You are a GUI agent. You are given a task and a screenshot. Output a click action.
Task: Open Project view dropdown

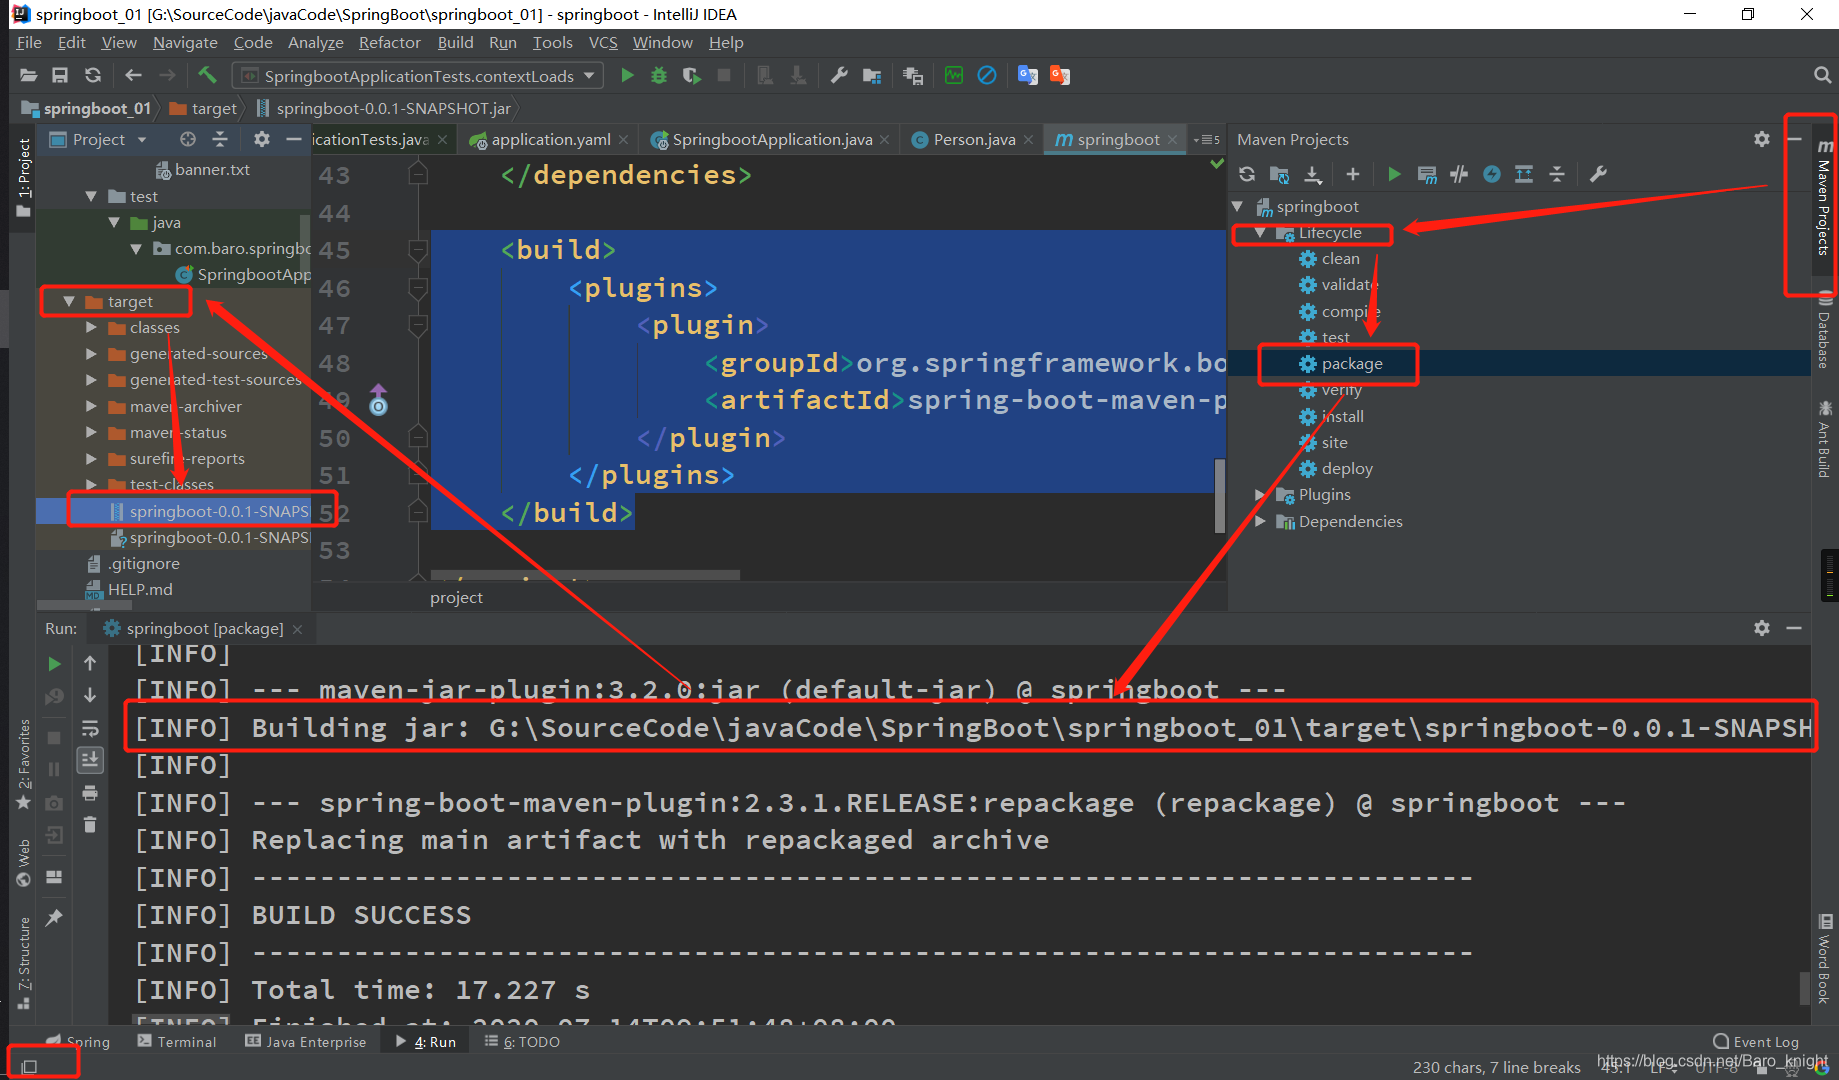(x=142, y=140)
